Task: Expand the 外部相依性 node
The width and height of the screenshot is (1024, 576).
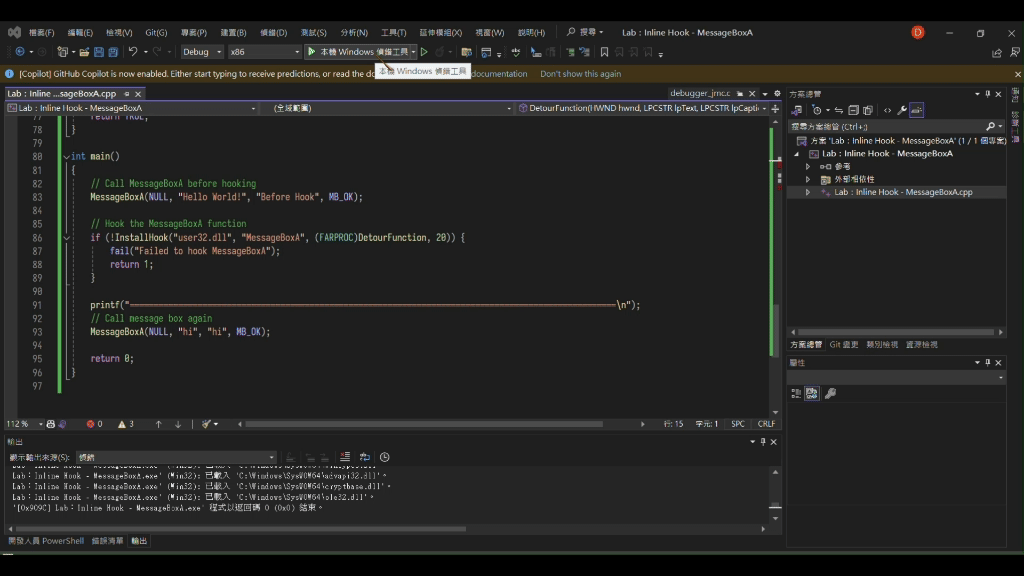Action: [x=808, y=179]
